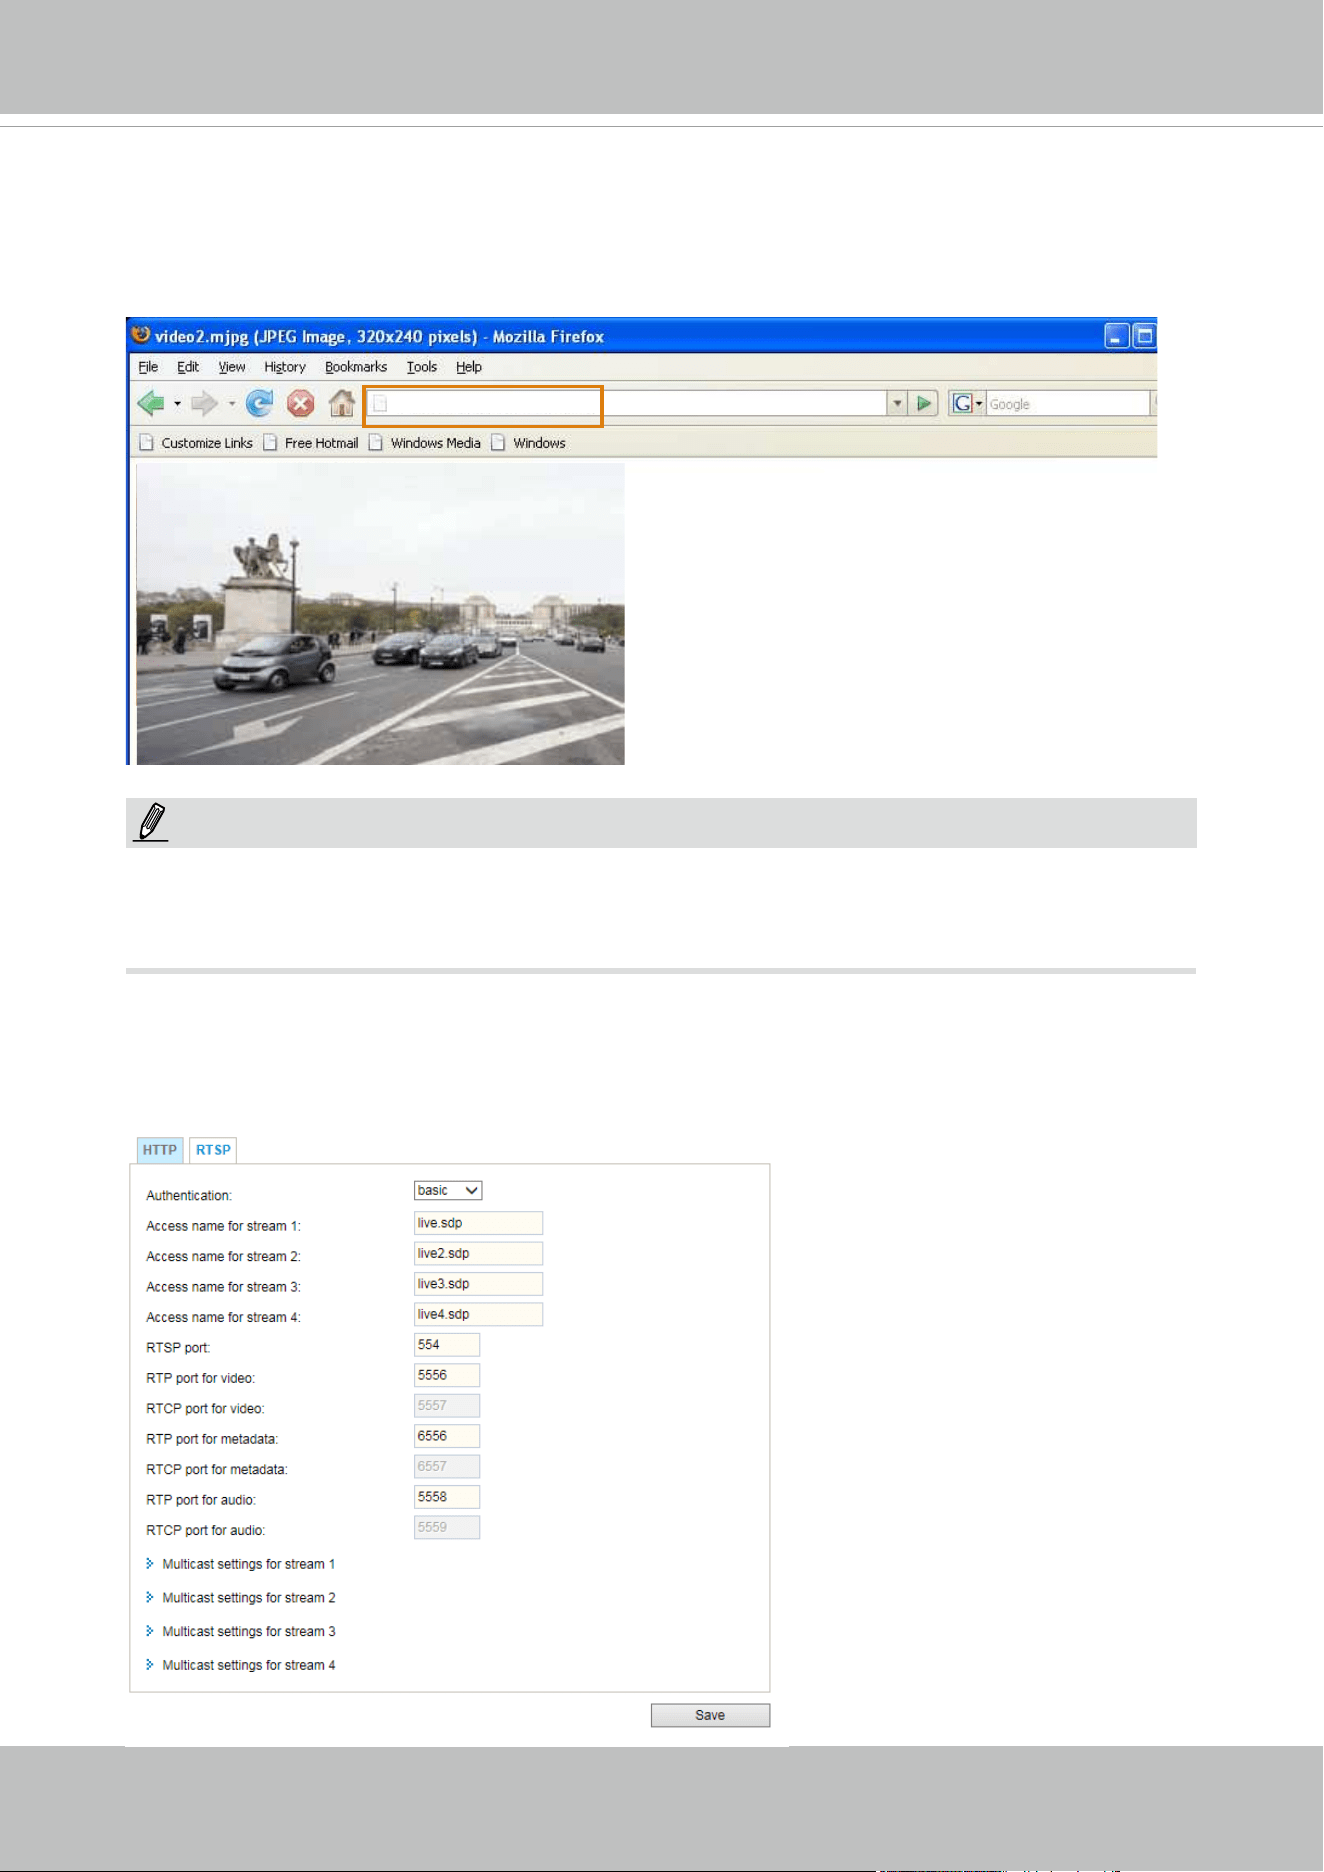The image size is (1324, 1872).
Task: Open the Windows Media bookmark
Action: 425,443
